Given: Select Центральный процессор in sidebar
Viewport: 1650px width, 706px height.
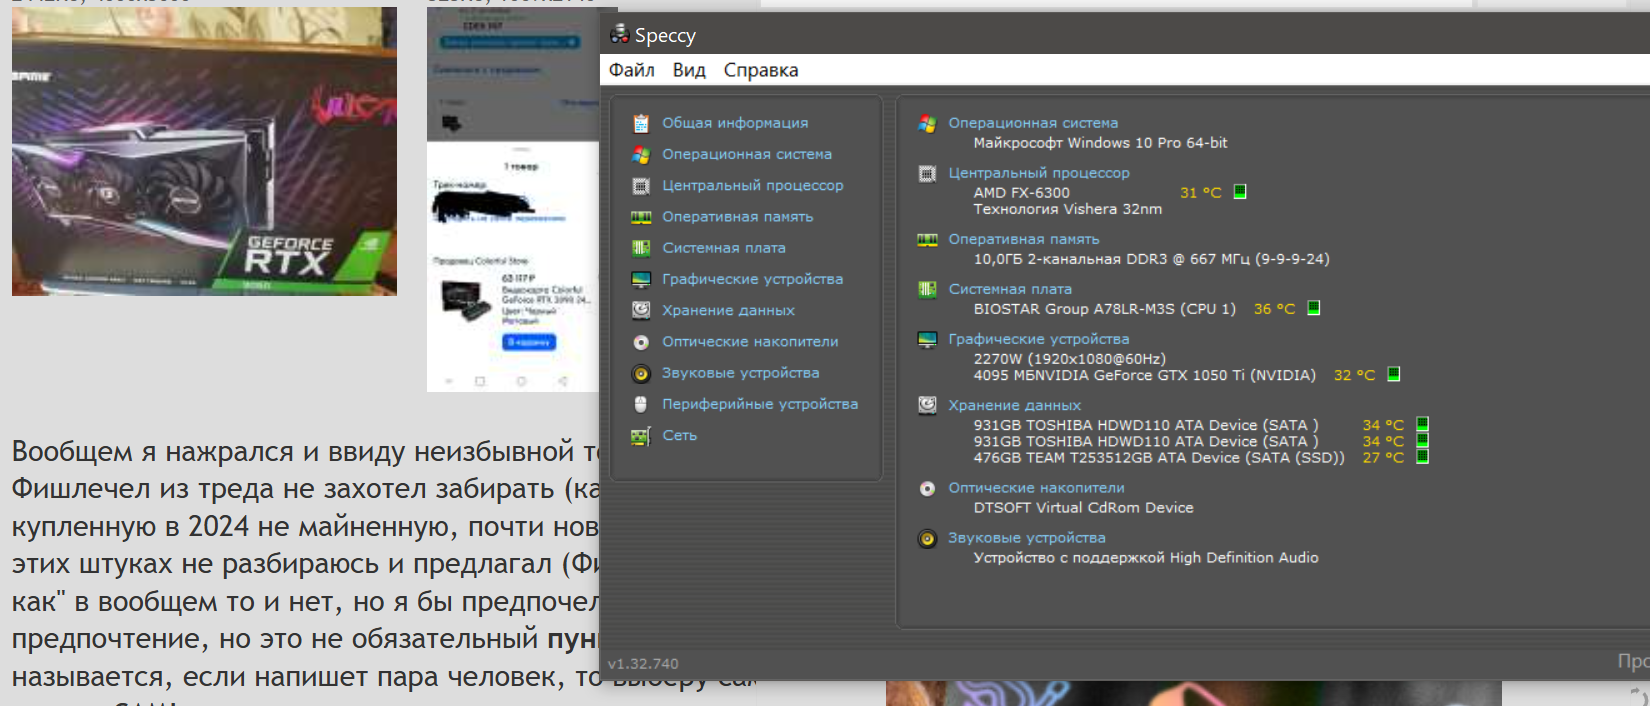Looking at the screenshot, I should [x=753, y=185].
